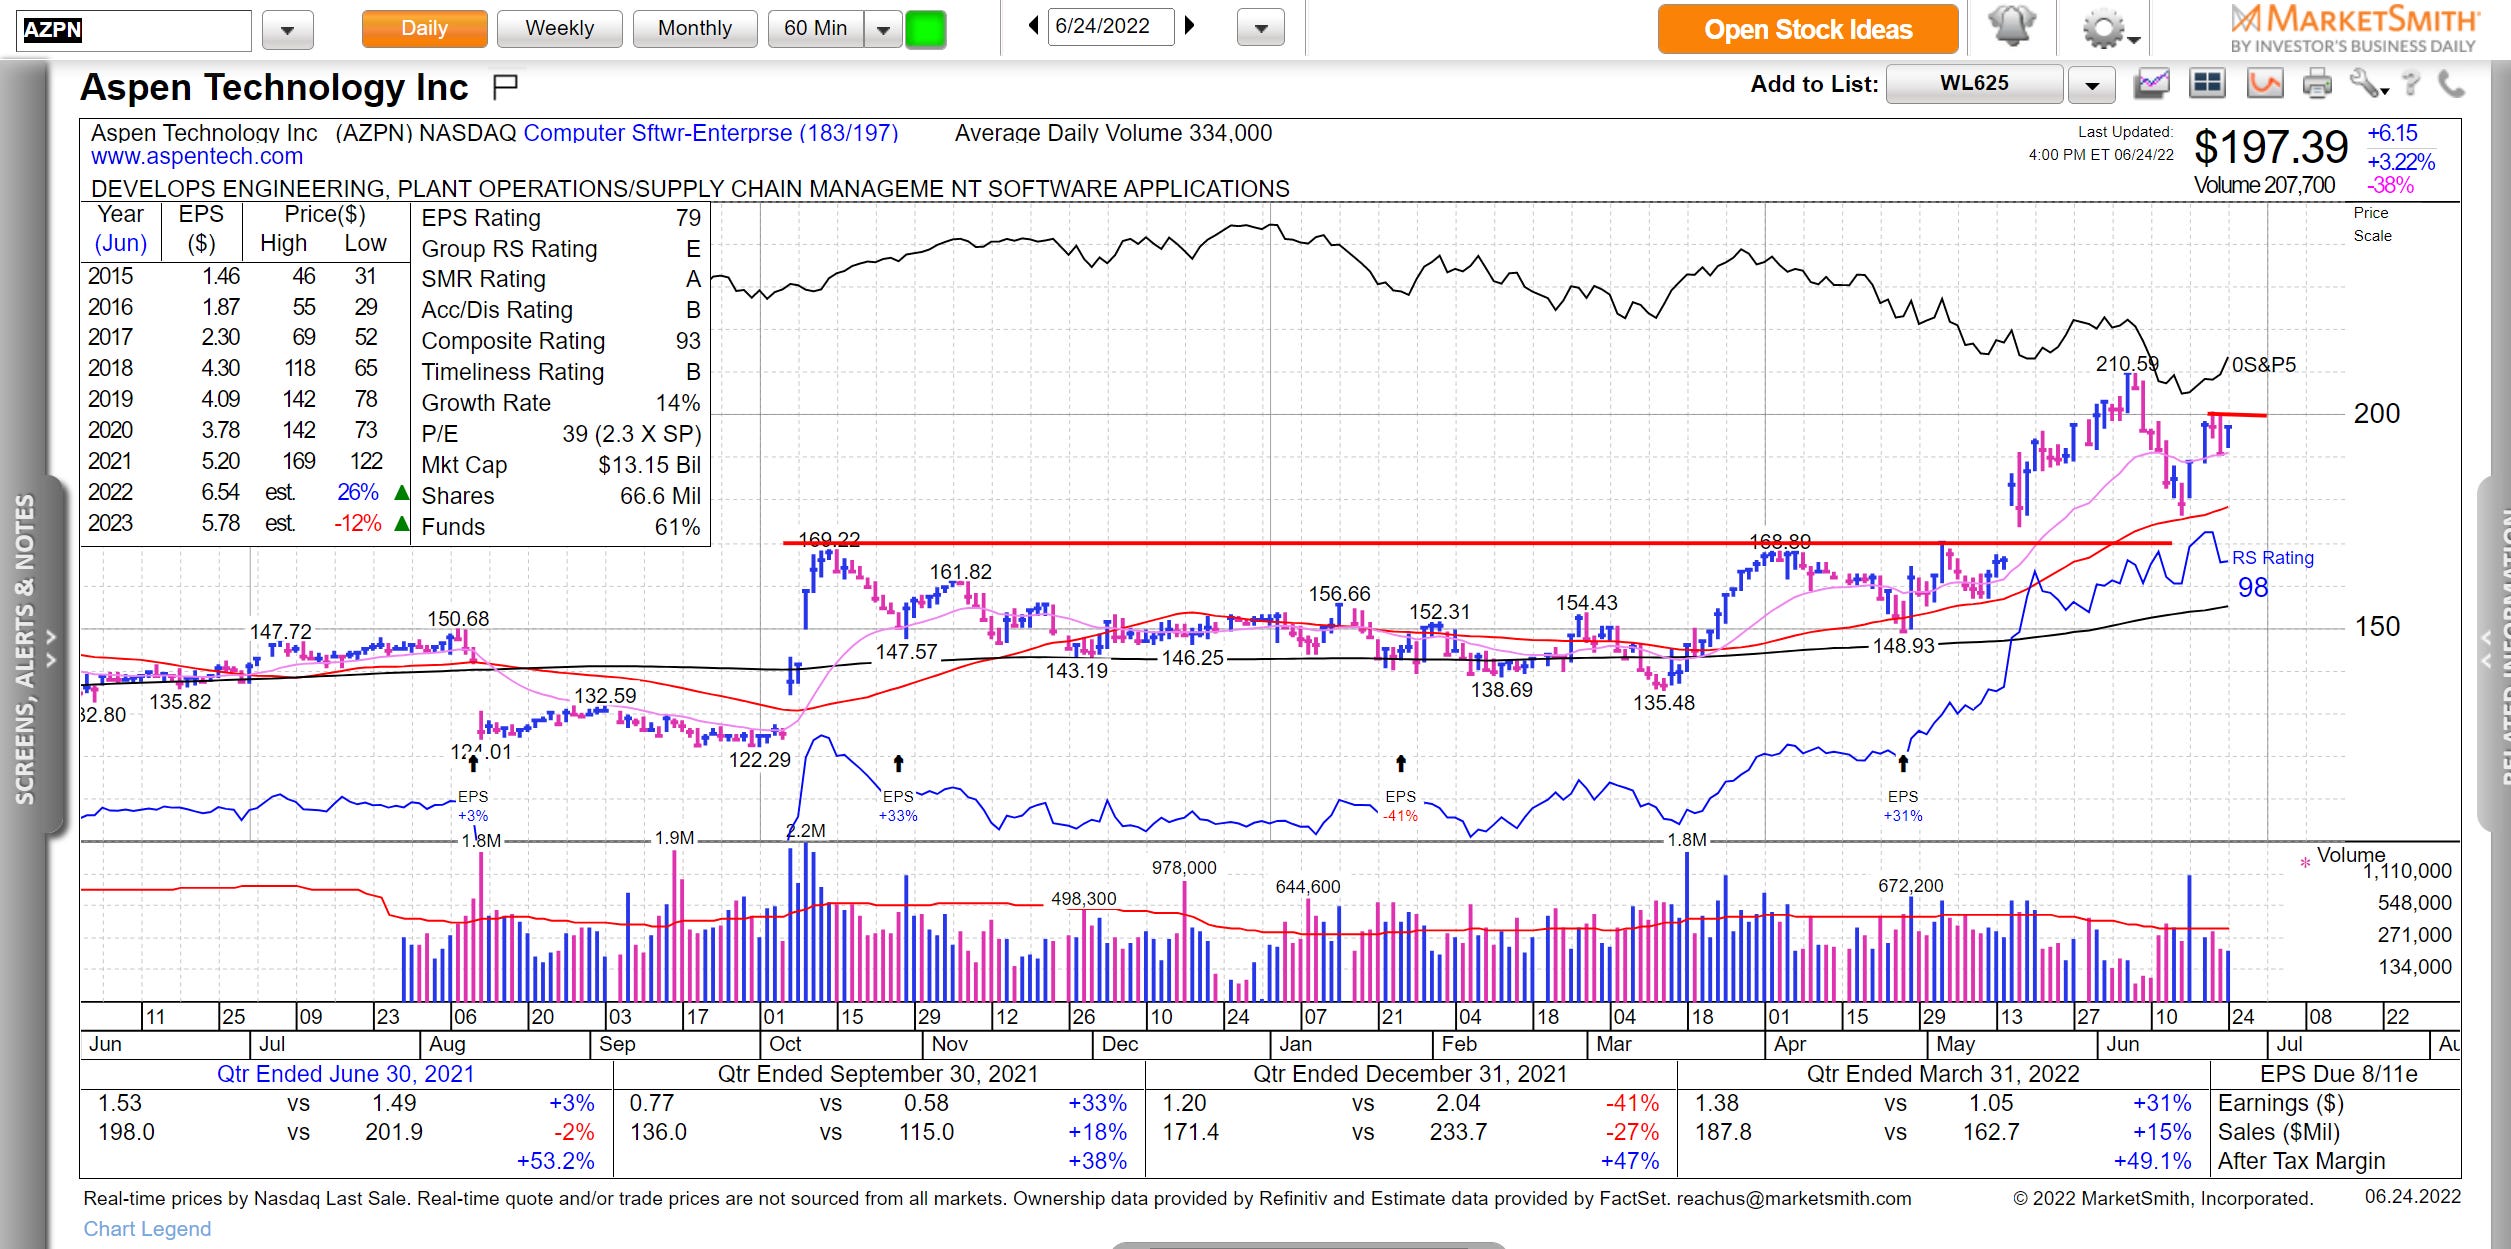Click the Composite Rating 93 row
2511x1249 pixels.
point(561,341)
